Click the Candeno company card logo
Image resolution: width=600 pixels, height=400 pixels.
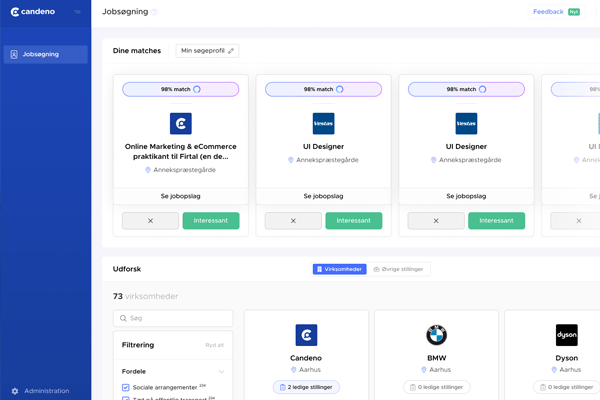pyautogui.click(x=306, y=335)
